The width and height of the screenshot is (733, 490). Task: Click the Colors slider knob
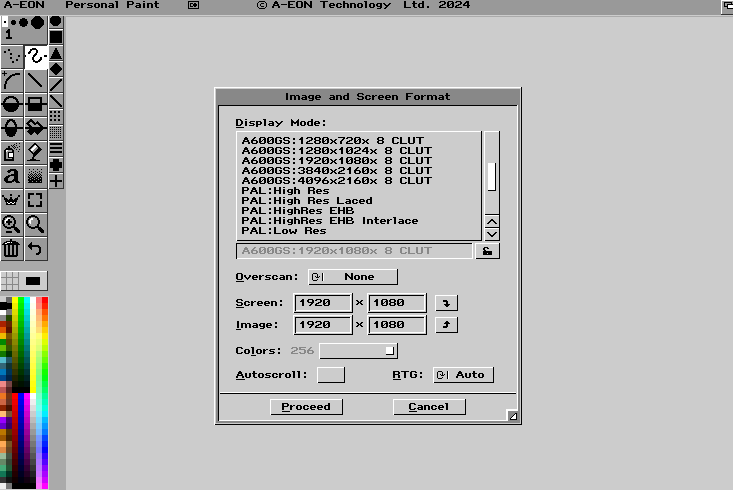(x=390, y=351)
